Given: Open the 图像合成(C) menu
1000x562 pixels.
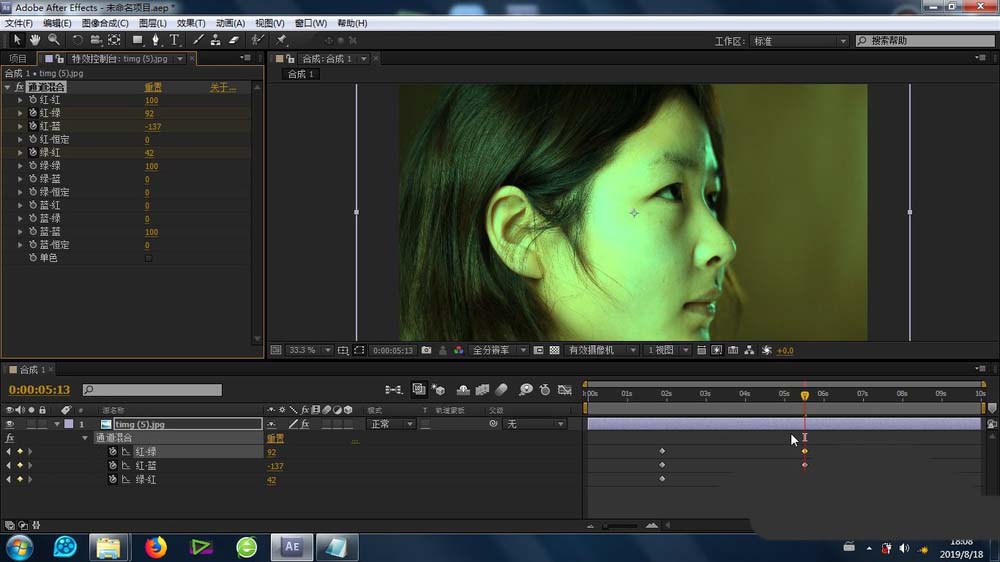Looking at the screenshot, I should coord(105,23).
